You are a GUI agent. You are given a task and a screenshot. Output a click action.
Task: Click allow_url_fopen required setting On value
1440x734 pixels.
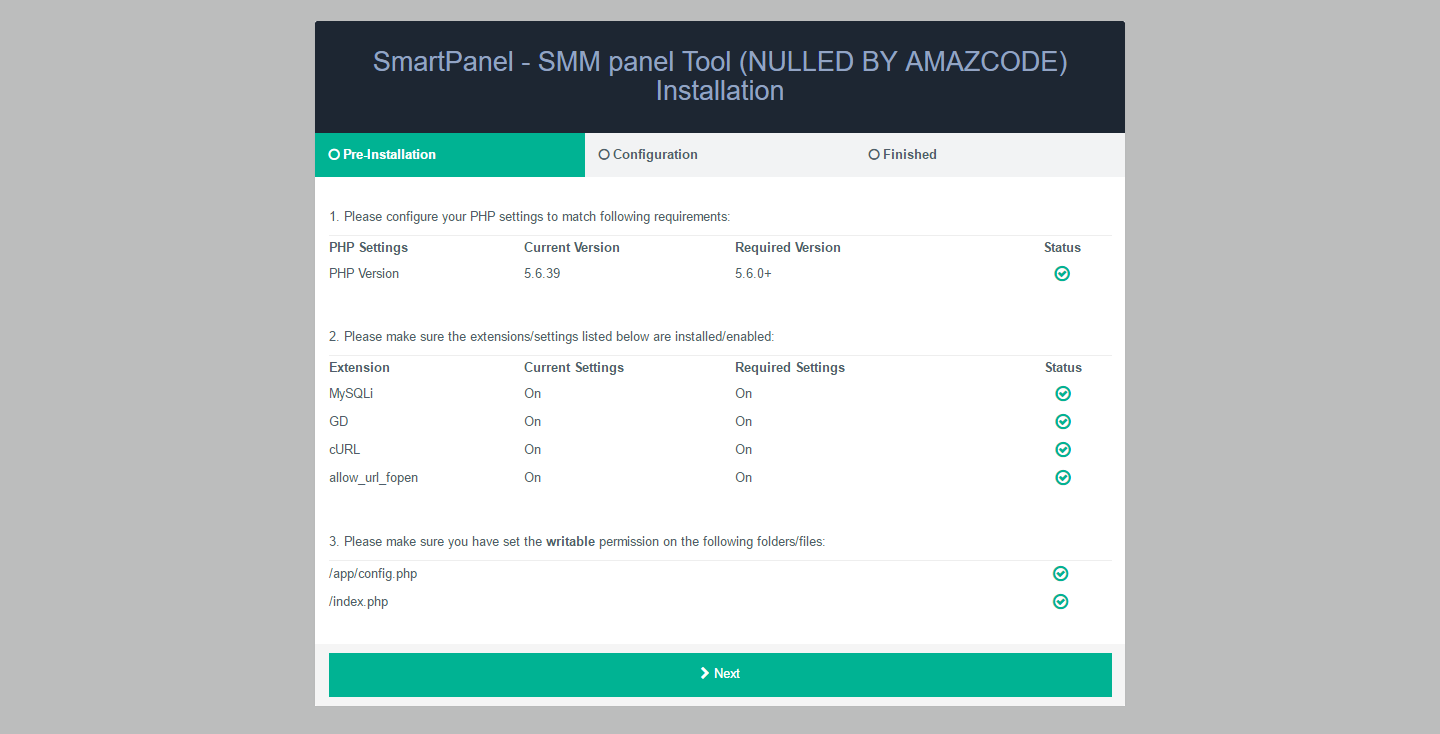click(x=744, y=478)
